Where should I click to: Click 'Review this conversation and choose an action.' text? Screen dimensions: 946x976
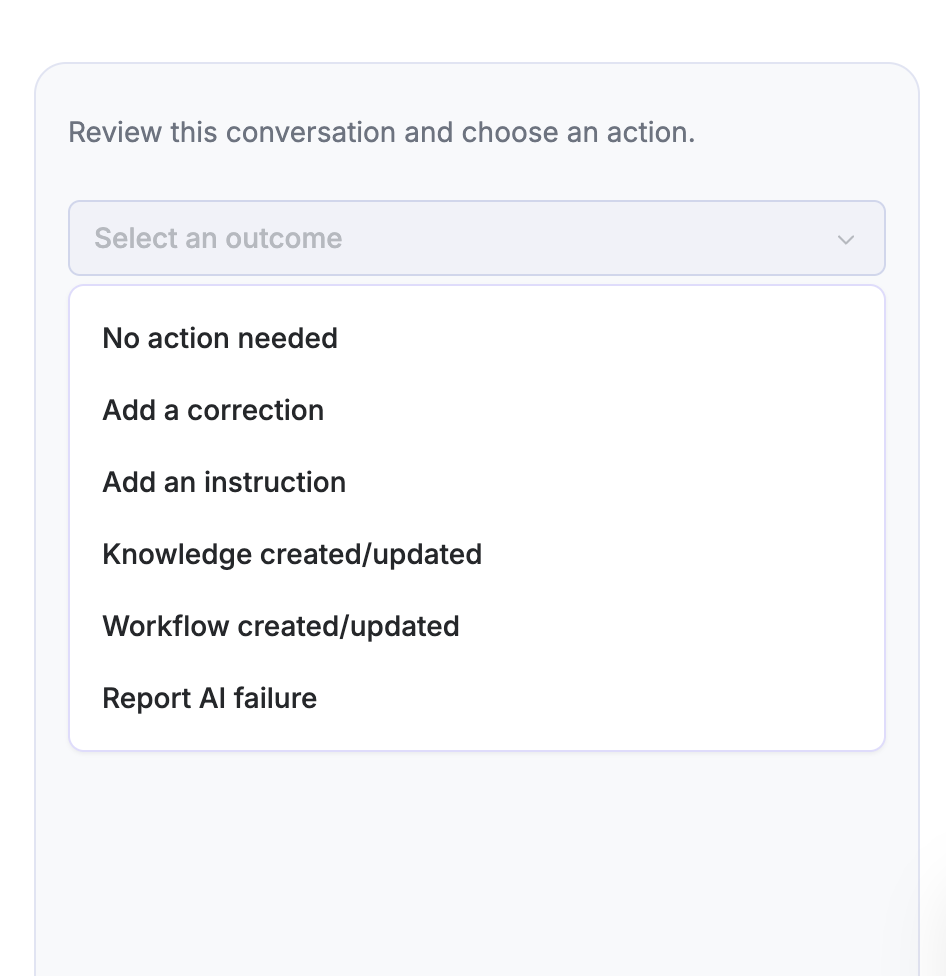pyautogui.click(x=382, y=133)
